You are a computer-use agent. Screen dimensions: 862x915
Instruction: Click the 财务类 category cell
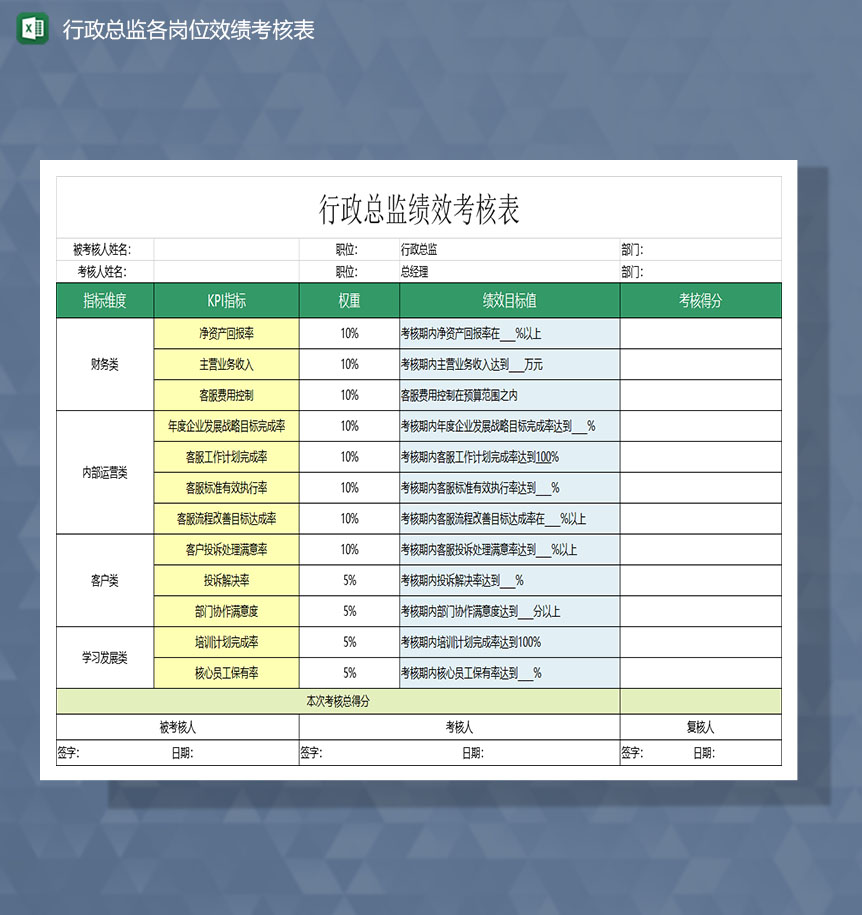105,364
